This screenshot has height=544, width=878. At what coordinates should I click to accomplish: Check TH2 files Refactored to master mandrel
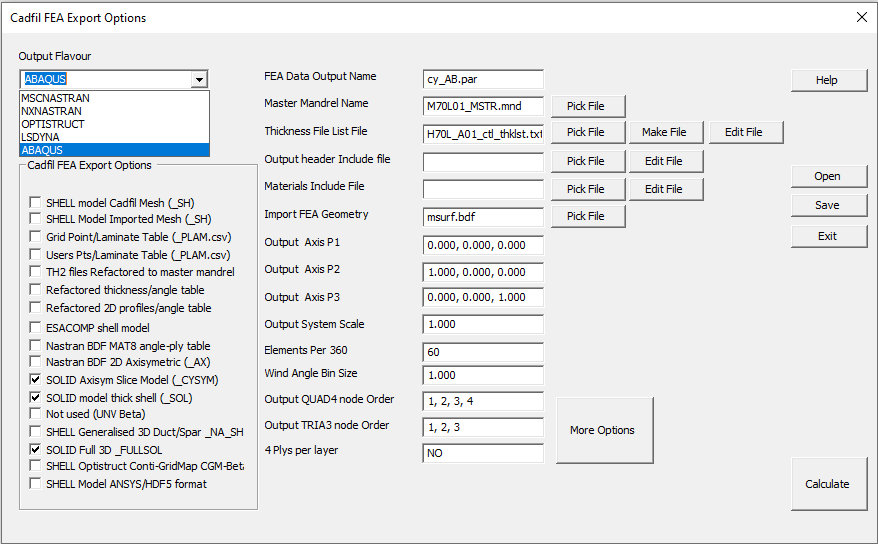(x=35, y=271)
